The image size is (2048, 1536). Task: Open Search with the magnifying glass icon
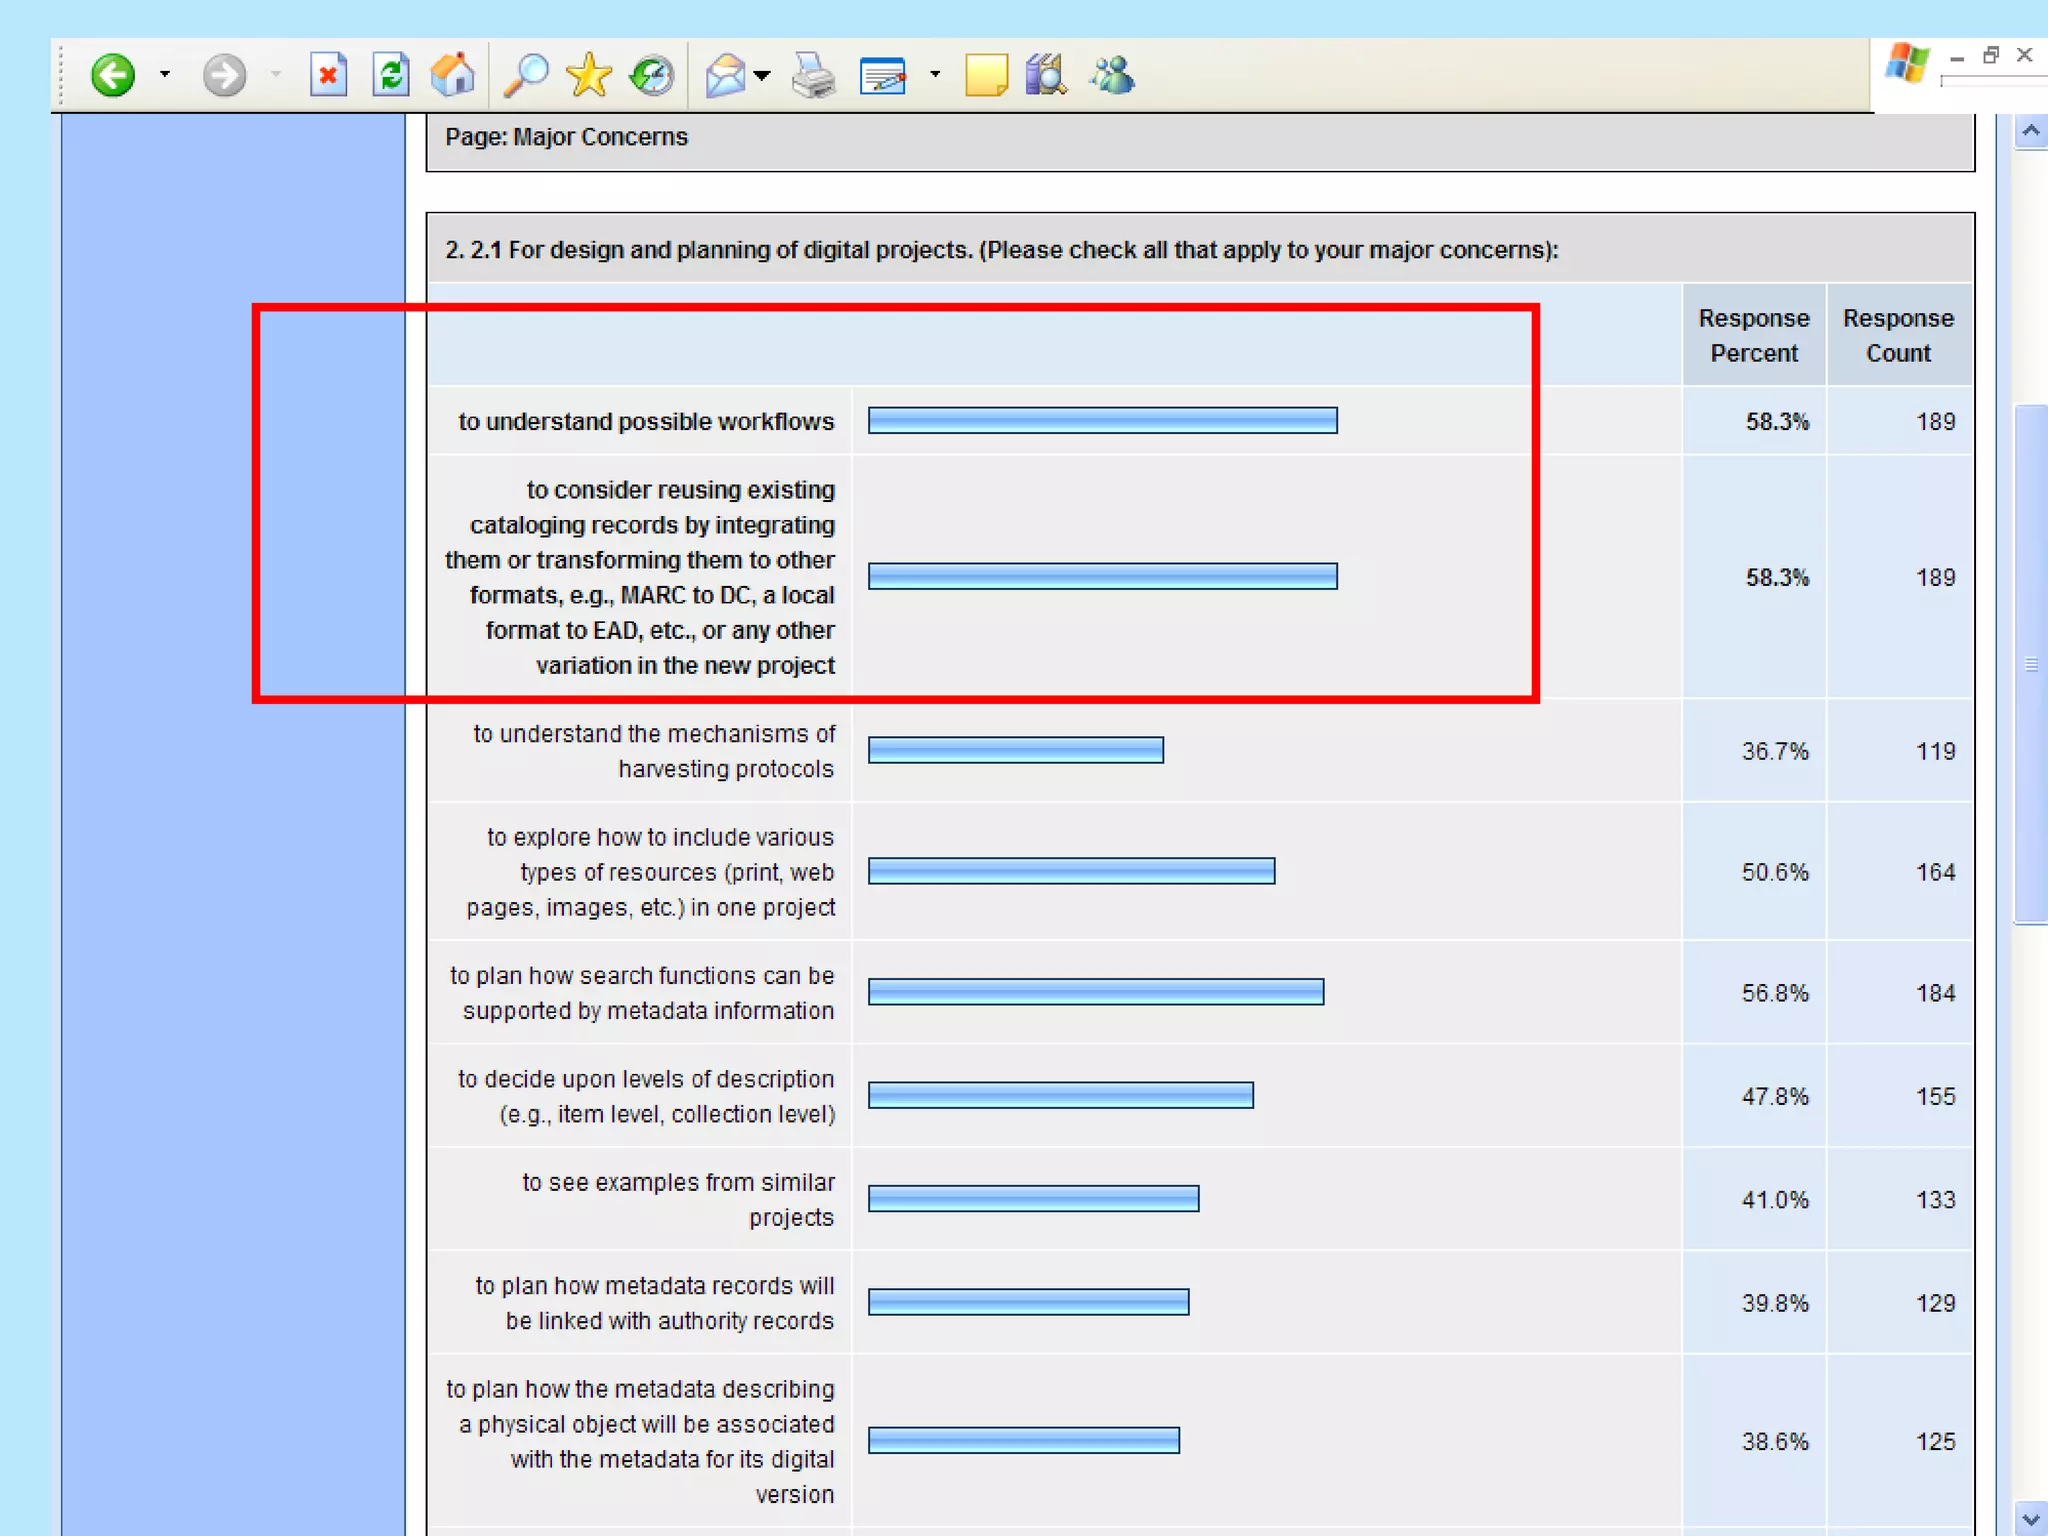(526, 75)
